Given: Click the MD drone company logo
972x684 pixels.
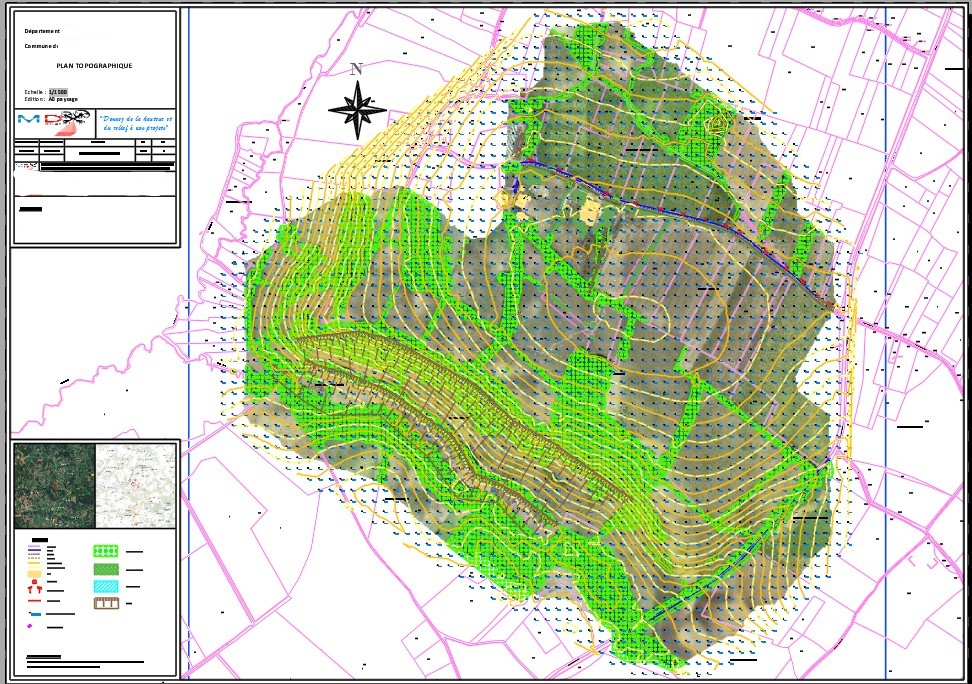Looking at the screenshot, I should coord(53,123).
